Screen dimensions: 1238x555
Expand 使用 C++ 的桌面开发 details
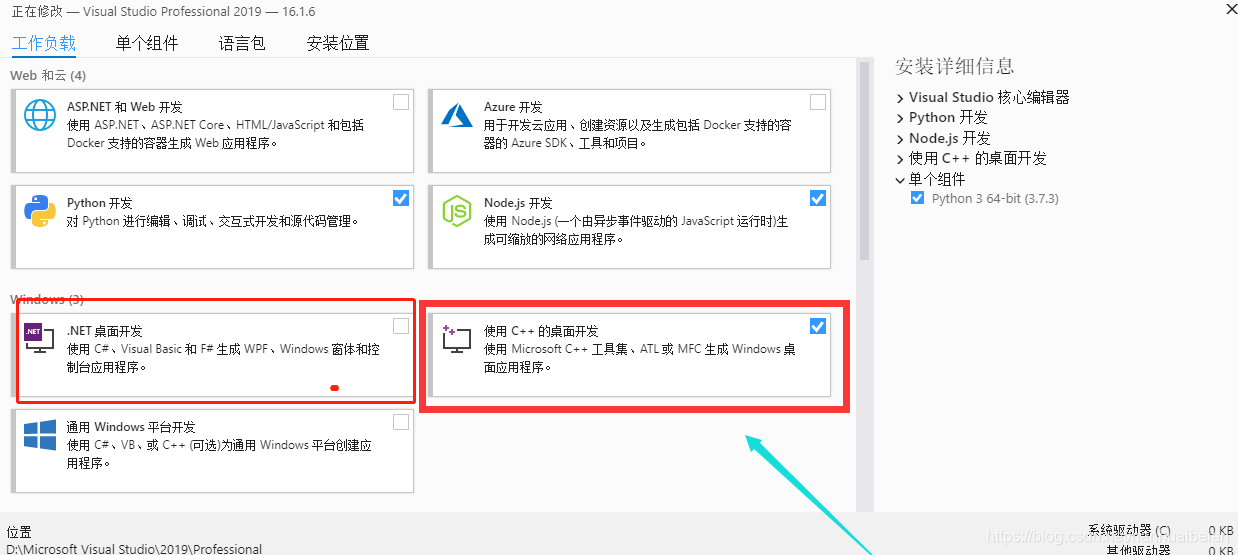click(900, 159)
